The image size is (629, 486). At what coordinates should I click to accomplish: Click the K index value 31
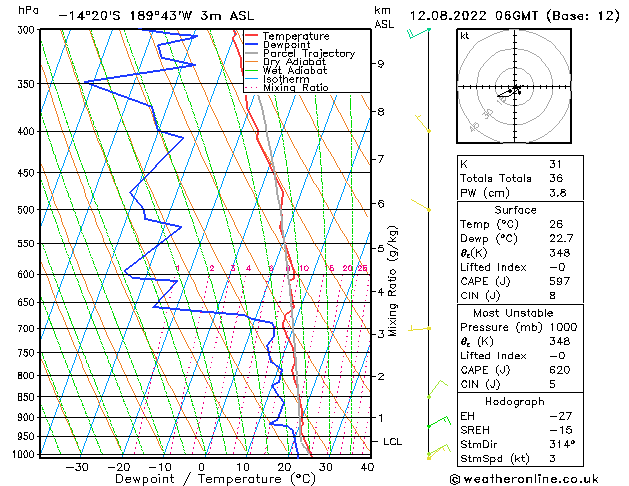coord(555,164)
